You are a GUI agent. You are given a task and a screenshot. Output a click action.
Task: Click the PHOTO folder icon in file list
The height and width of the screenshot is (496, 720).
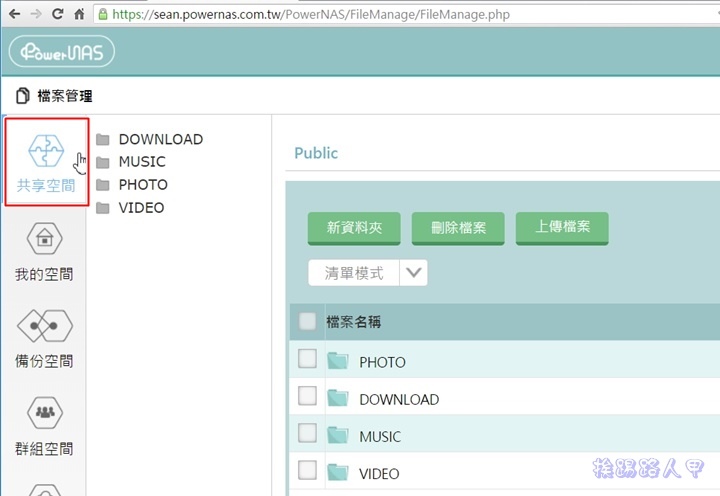point(337,361)
